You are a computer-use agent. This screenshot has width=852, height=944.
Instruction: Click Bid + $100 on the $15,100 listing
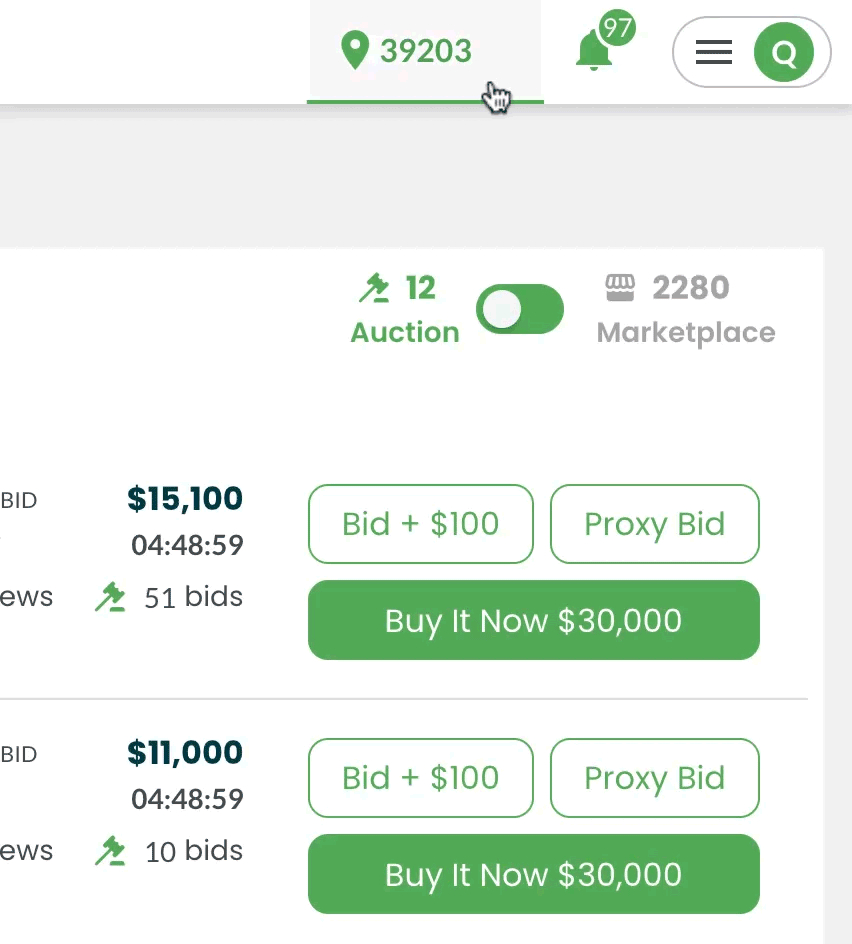(421, 524)
